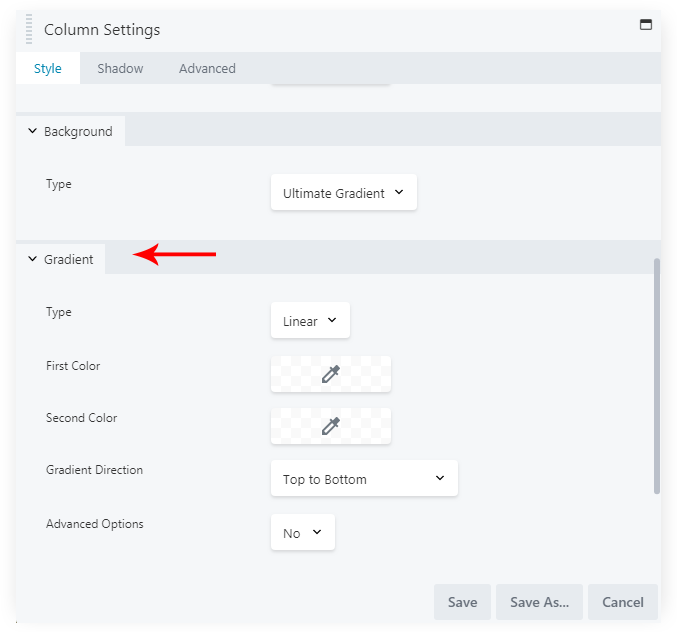Screen dimensions: 677x632
Task: Cancel the column settings changes
Action: pos(622,602)
